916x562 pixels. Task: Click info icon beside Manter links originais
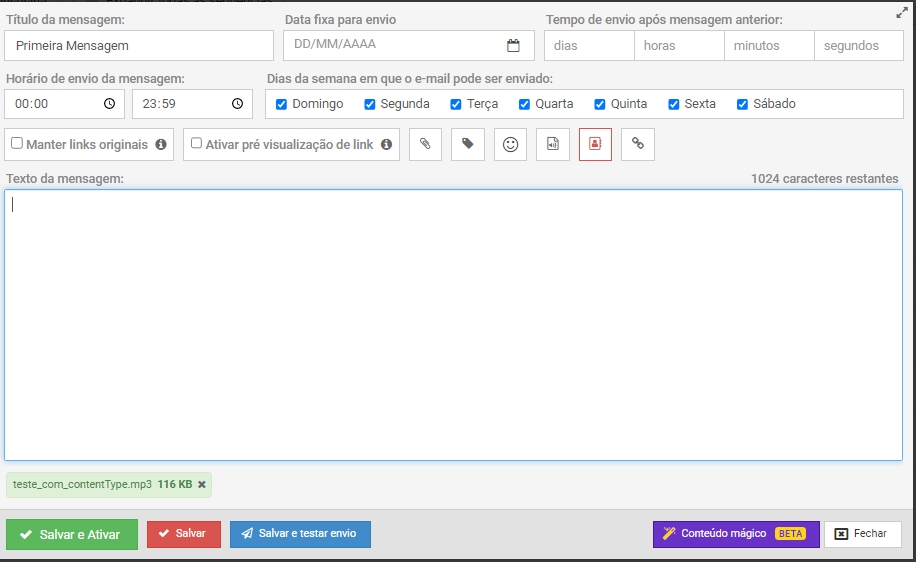(160, 145)
